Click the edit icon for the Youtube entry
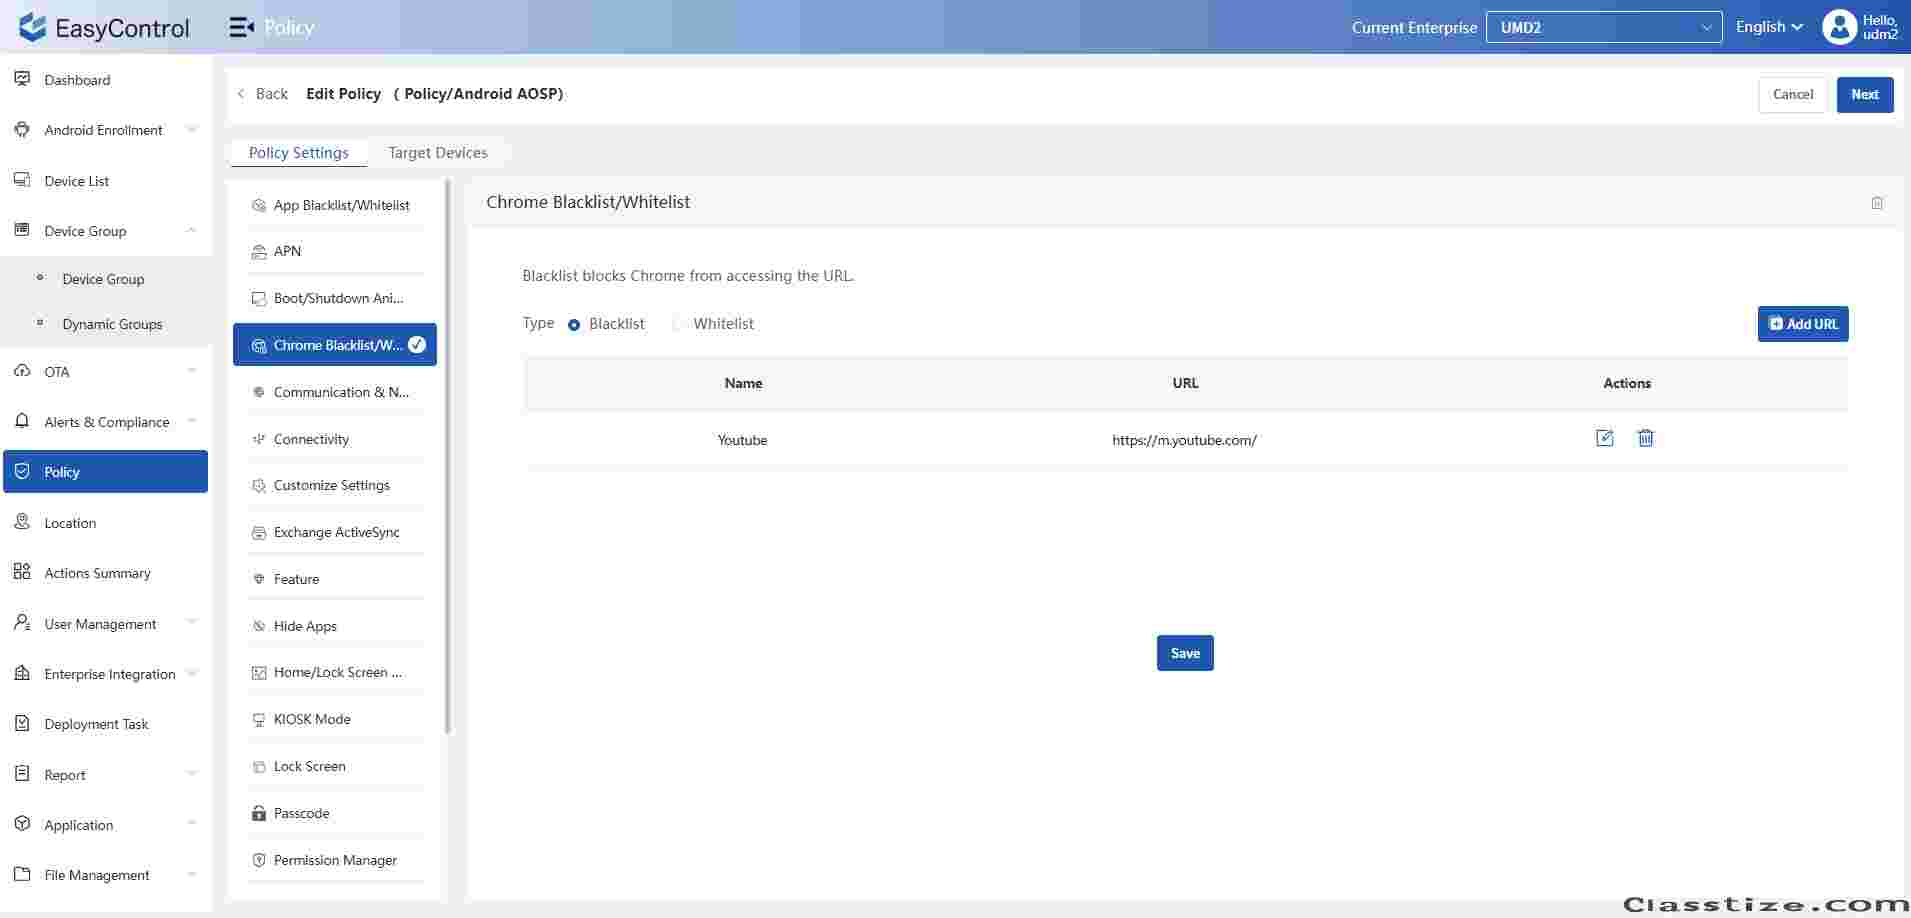The width and height of the screenshot is (1911, 918). point(1604,438)
